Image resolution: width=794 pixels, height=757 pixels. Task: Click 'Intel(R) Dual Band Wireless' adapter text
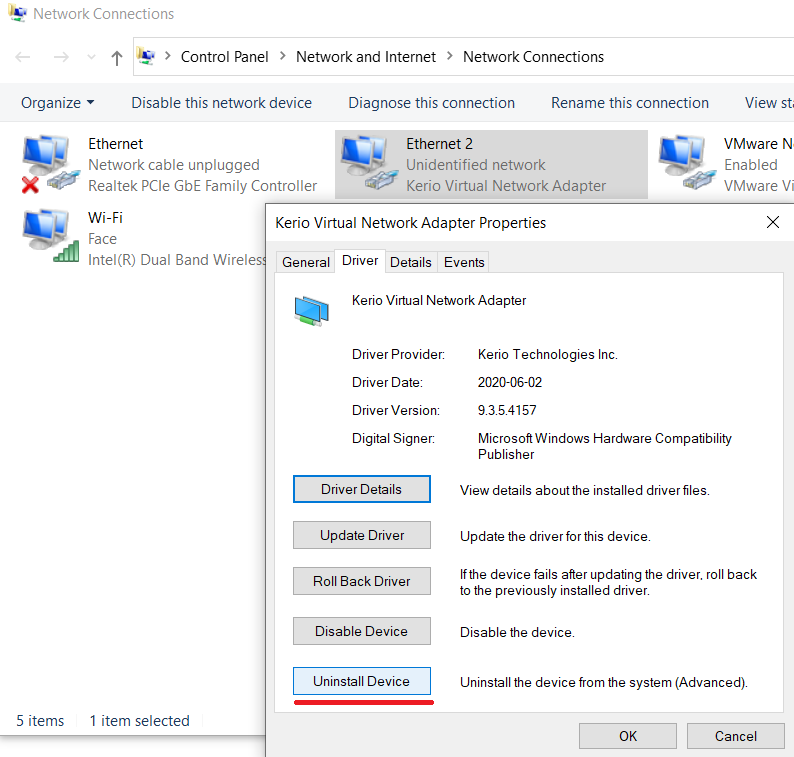[x=177, y=260]
